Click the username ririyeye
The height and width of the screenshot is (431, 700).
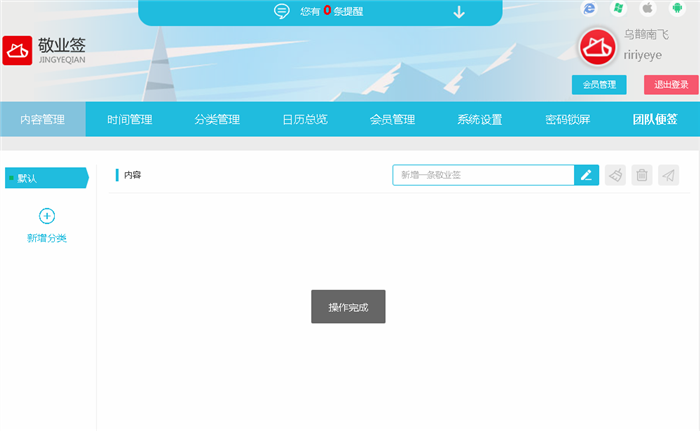[642, 55]
